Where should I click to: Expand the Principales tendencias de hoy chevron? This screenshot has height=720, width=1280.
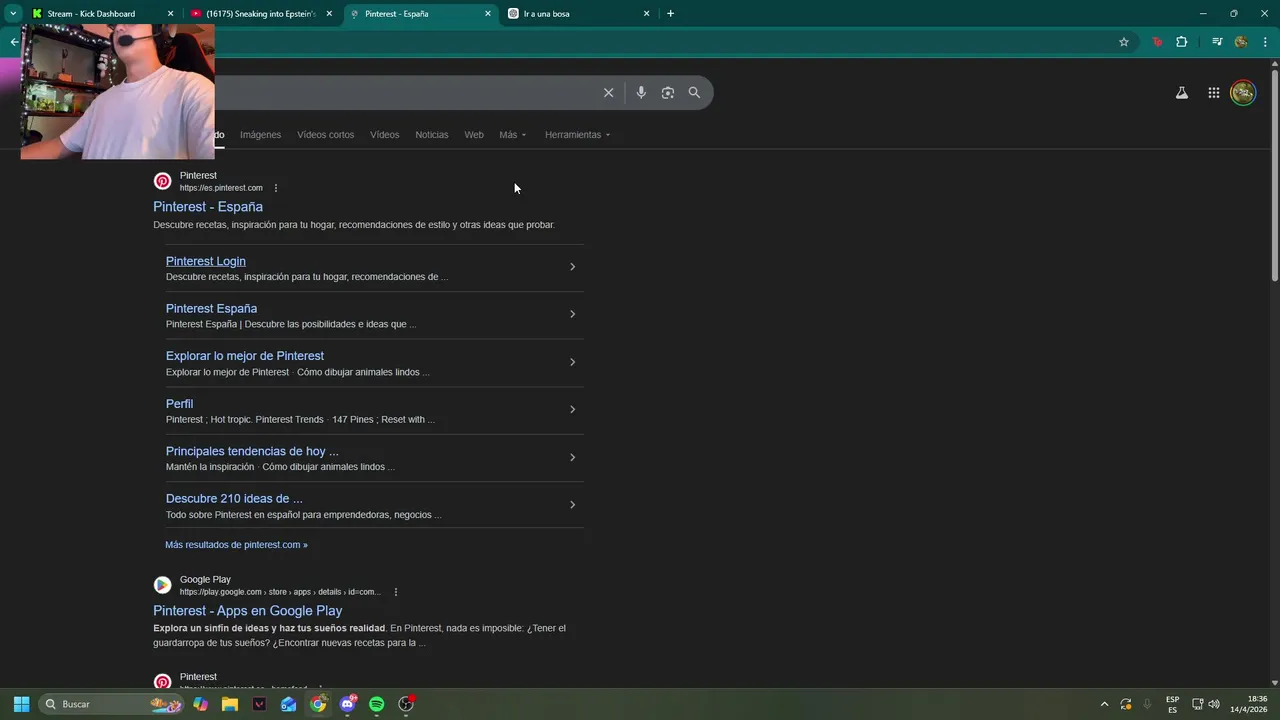572,457
